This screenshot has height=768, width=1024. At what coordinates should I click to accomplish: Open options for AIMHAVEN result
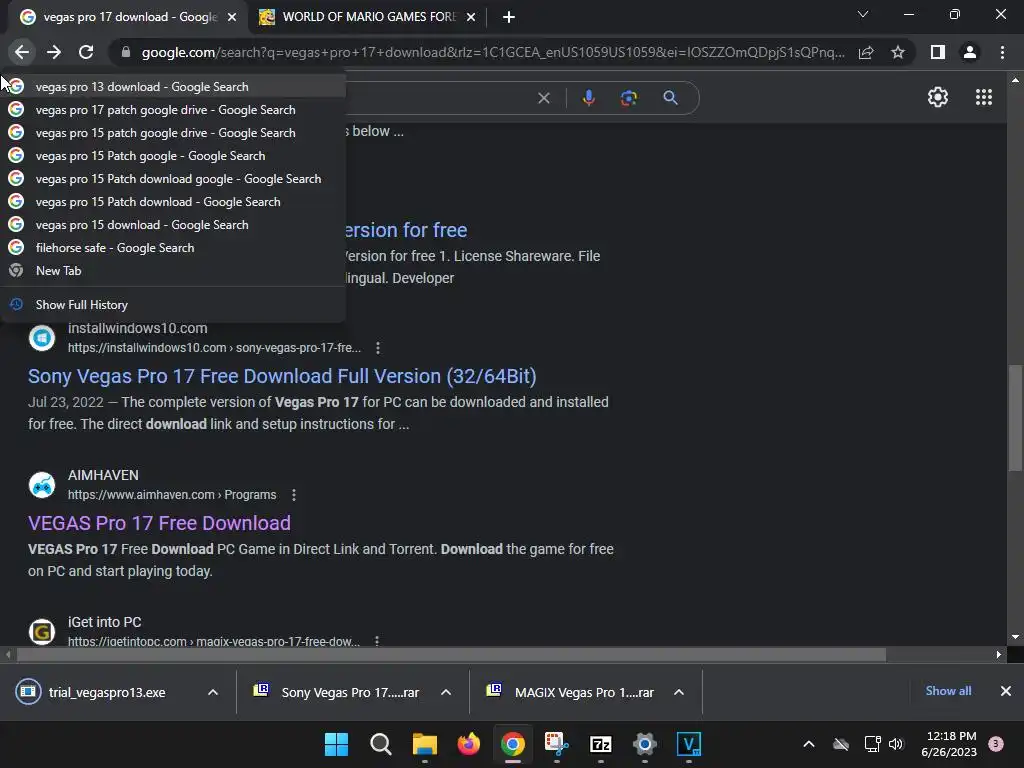(294, 495)
